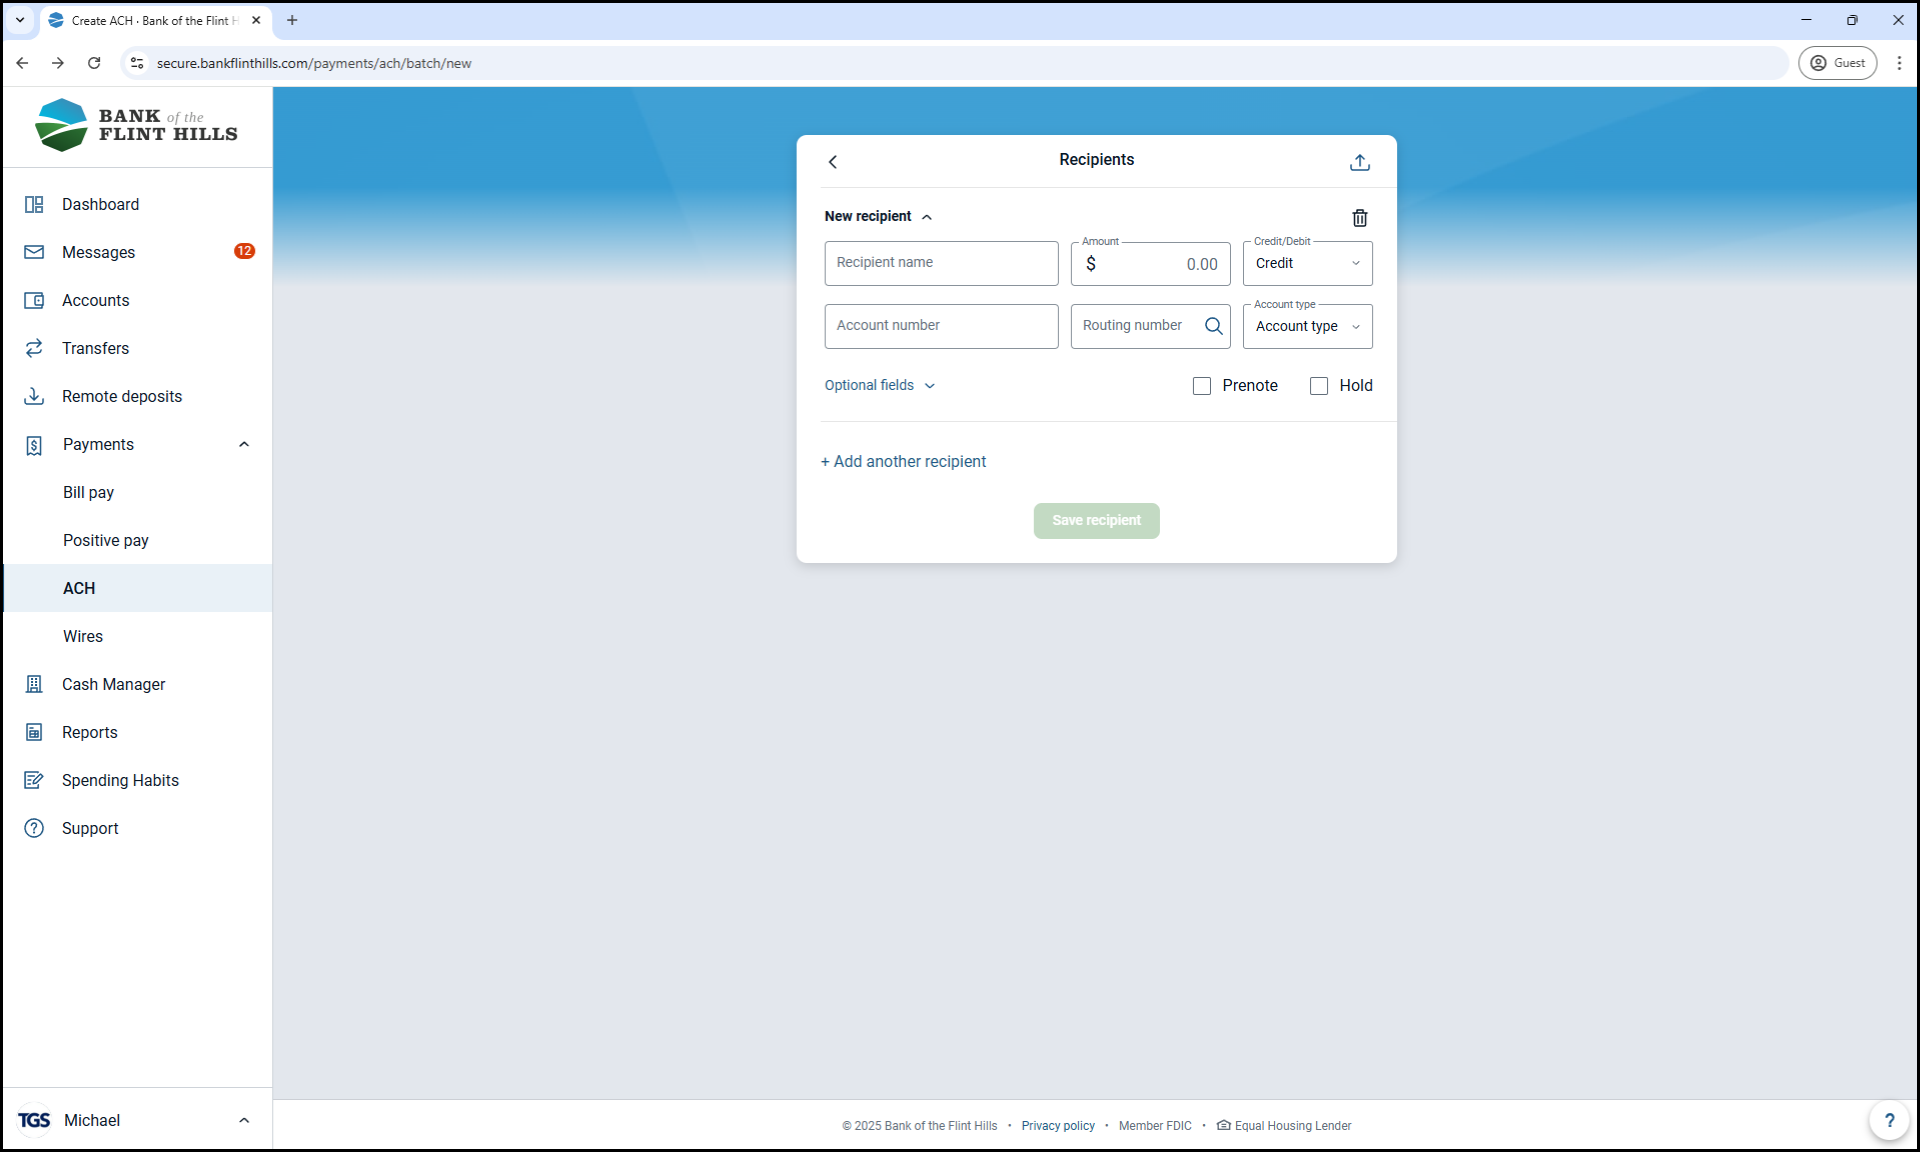Collapse the Payments menu chevron

click(244, 444)
